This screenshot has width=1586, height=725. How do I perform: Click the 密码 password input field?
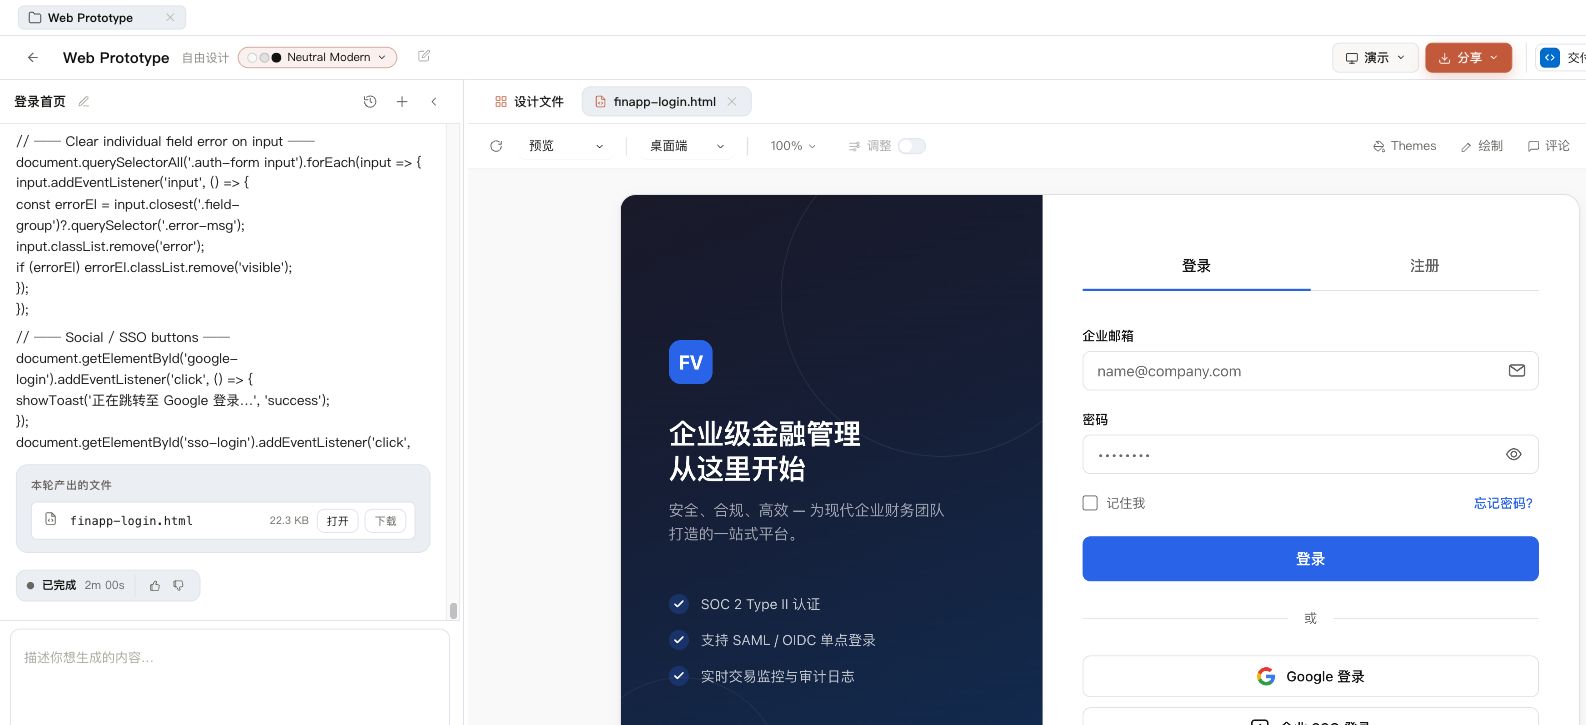click(1310, 454)
